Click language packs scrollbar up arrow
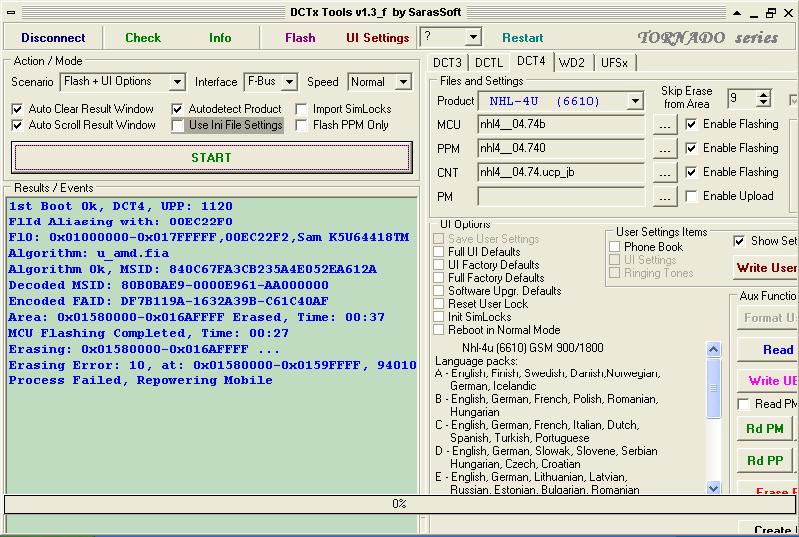 click(x=713, y=349)
